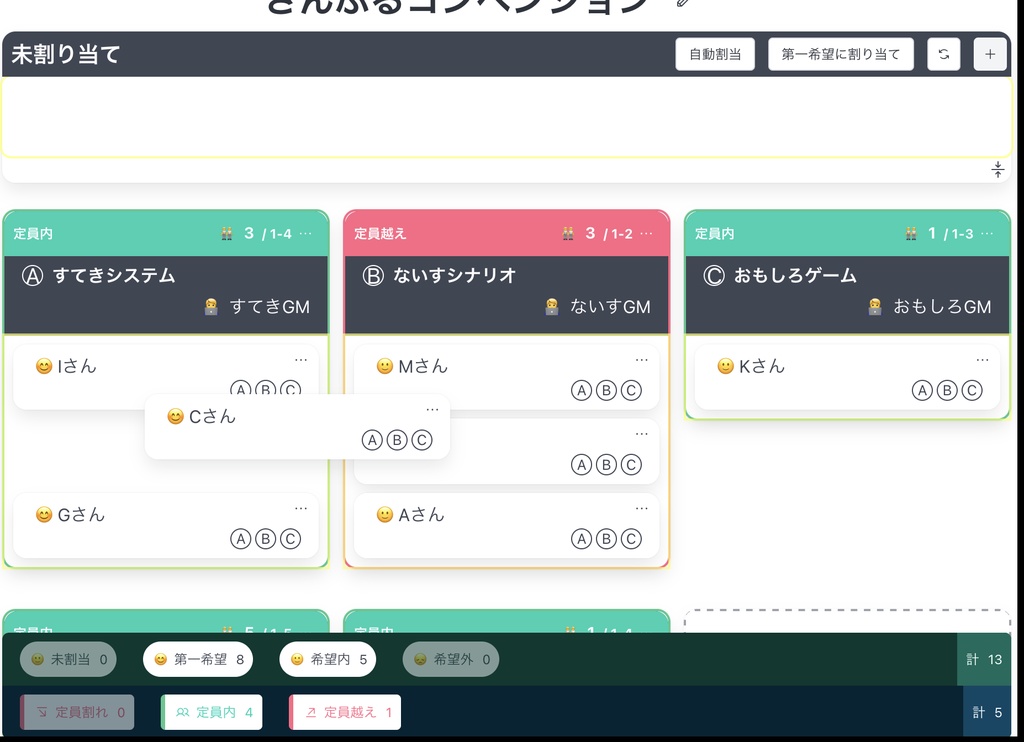Click the refresh icon in the 未割り当て header
This screenshot has height=742, width=1024.
coord(943,54)
